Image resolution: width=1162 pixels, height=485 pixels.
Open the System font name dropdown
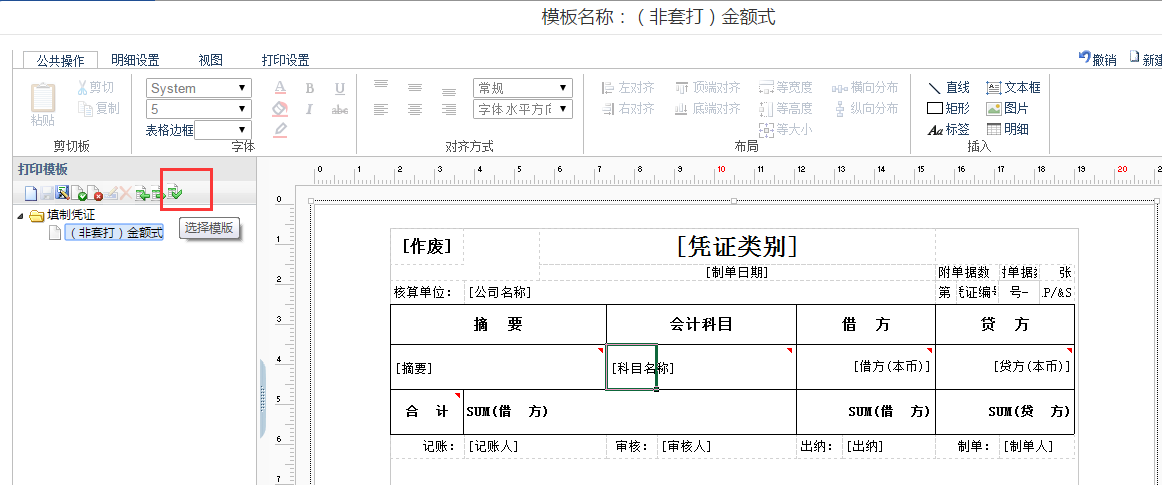(x=199, y=88)
